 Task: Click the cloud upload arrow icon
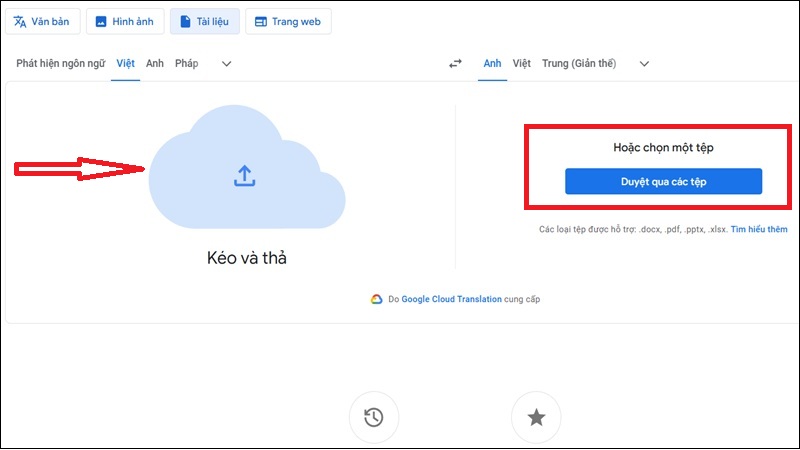244,176
